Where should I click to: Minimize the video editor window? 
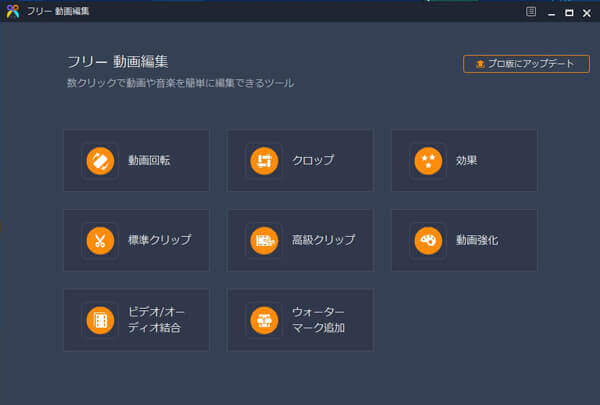click(x=551, y=13)
